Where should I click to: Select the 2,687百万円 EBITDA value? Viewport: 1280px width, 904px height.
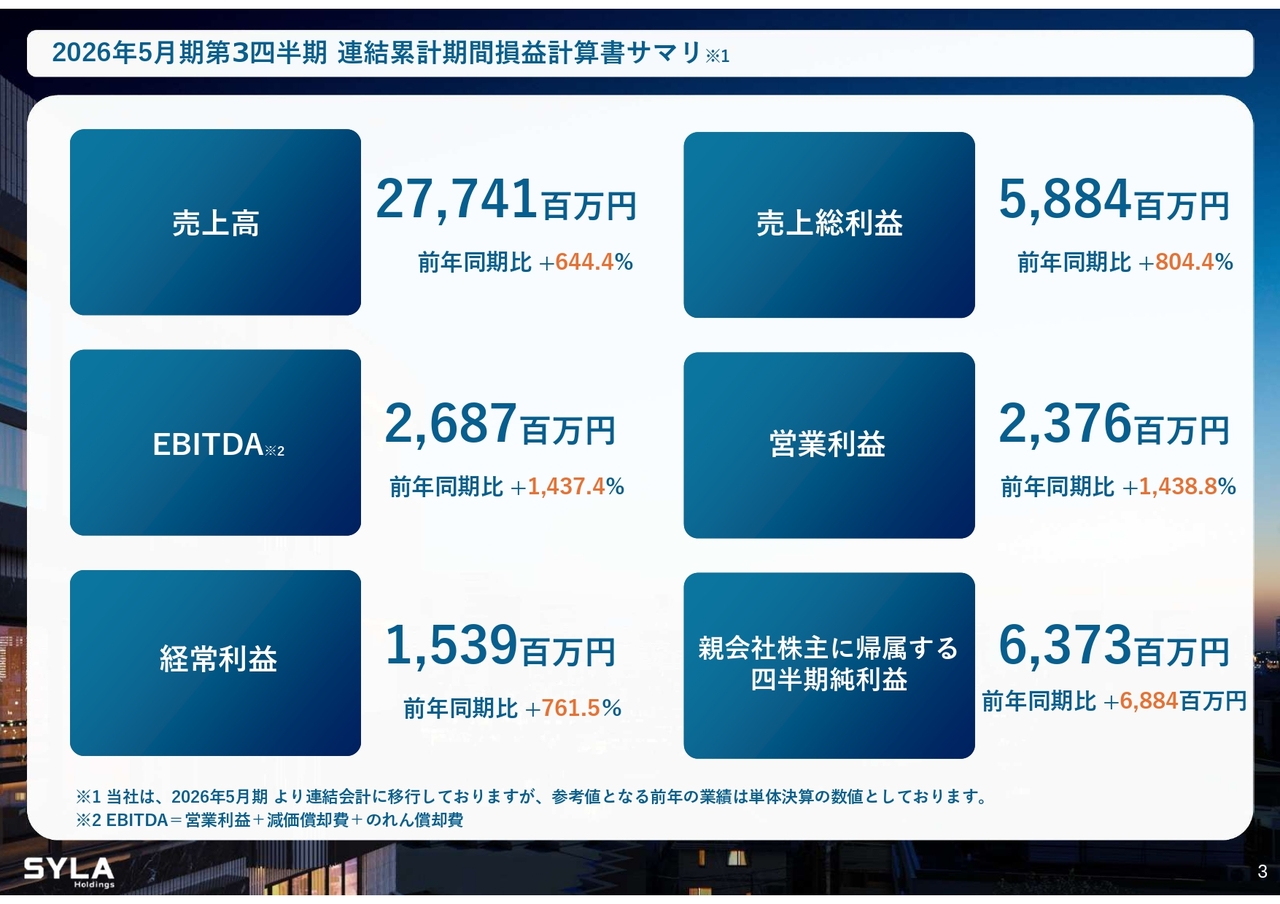(500, 425)
